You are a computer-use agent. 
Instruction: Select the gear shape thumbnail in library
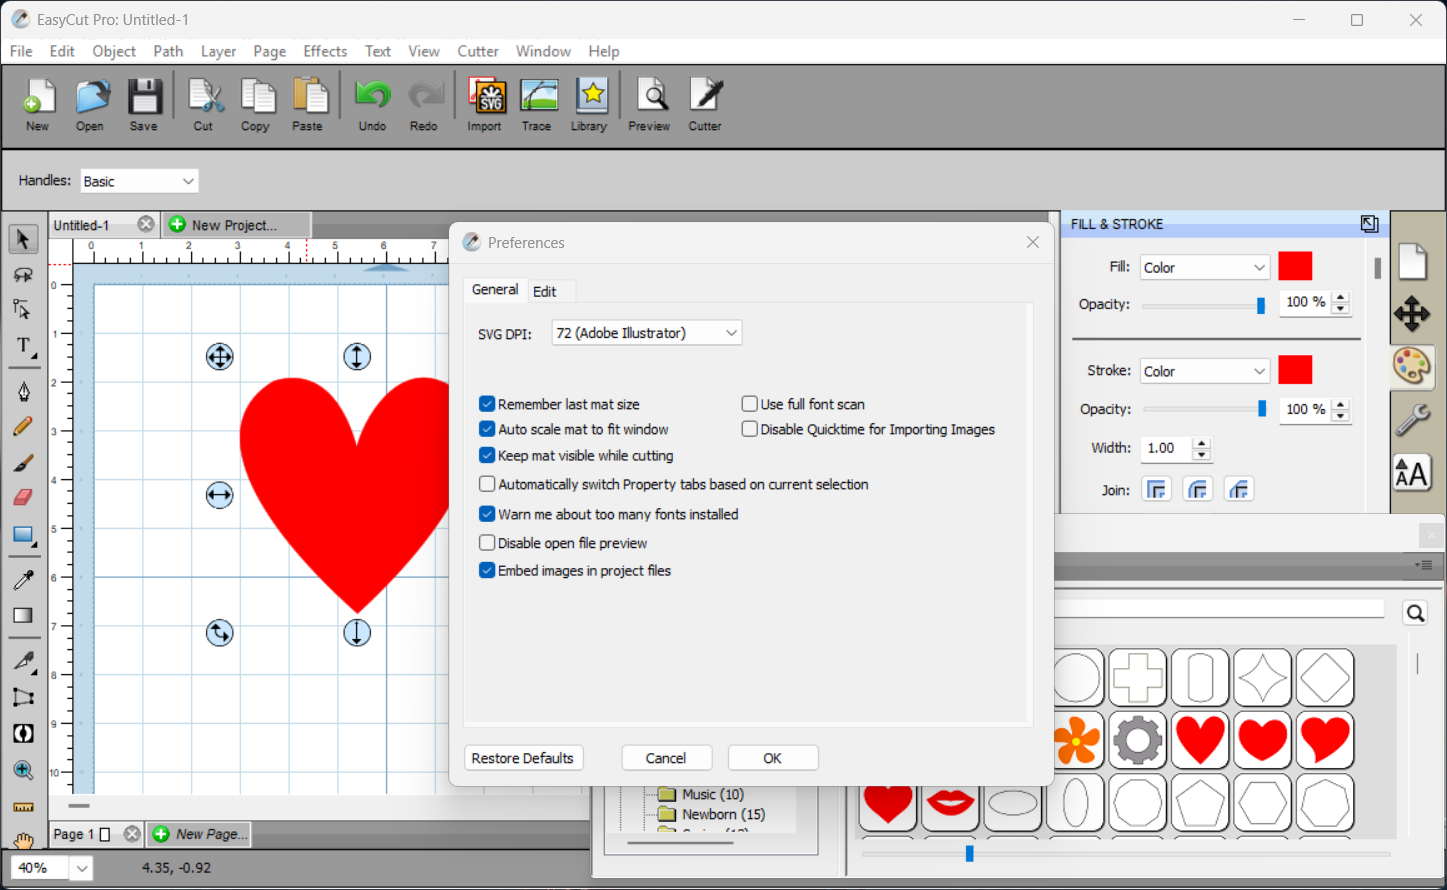(1138, 740)
